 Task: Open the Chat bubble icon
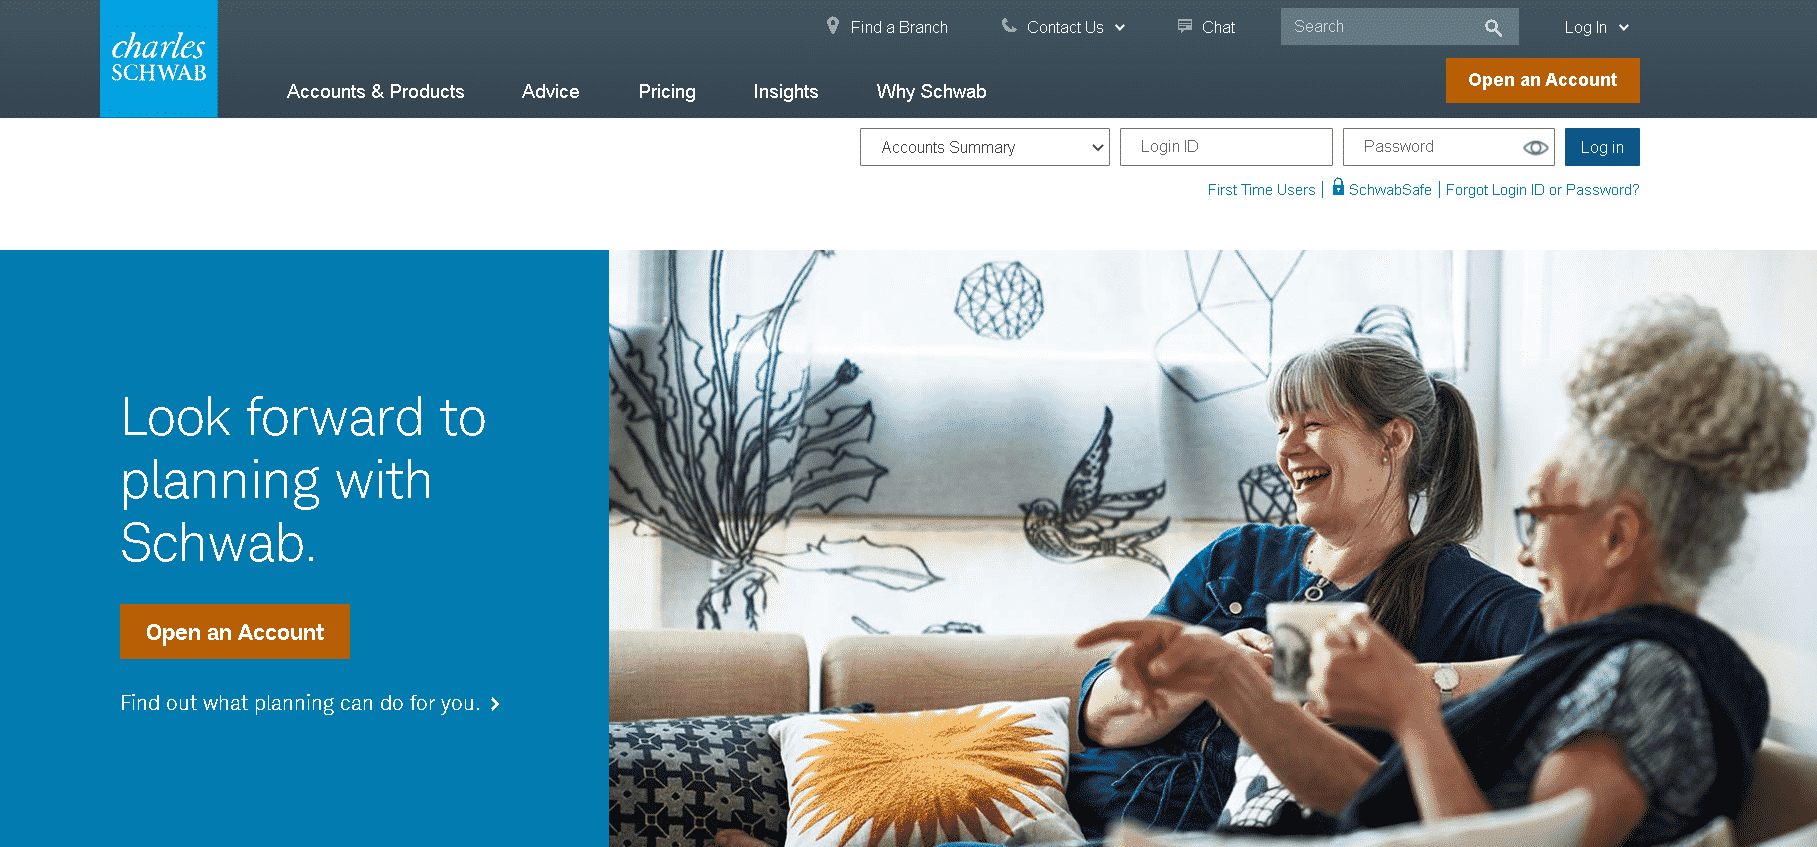[1185, 26]
